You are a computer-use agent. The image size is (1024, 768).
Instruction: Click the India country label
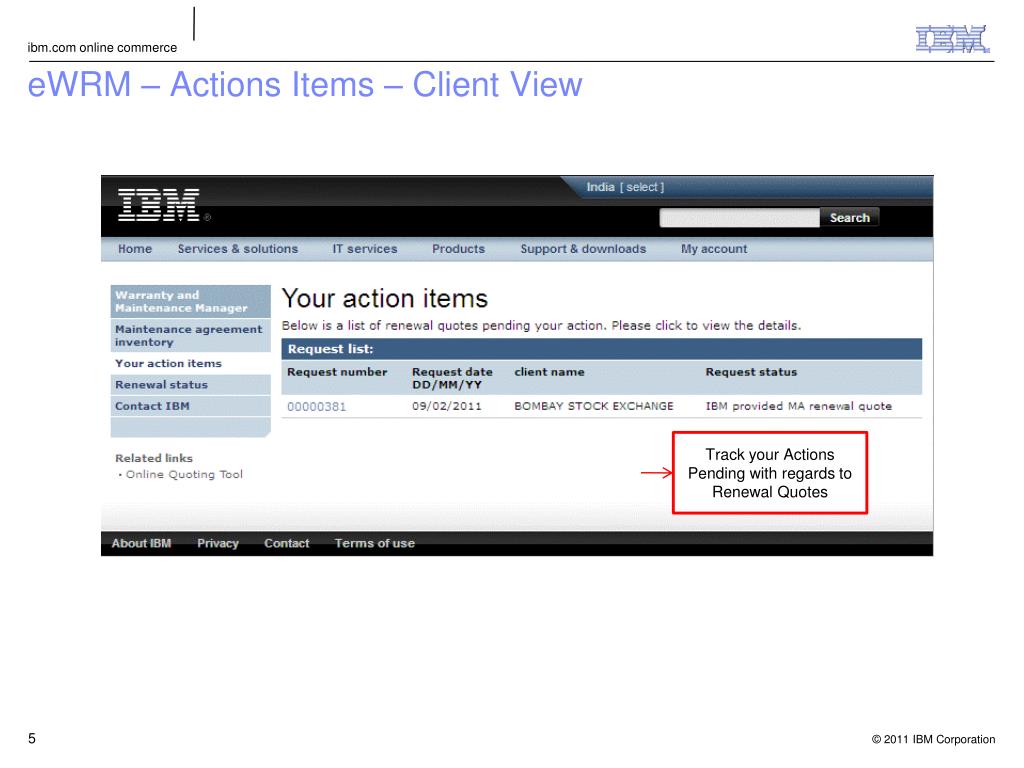pos(600,187)
